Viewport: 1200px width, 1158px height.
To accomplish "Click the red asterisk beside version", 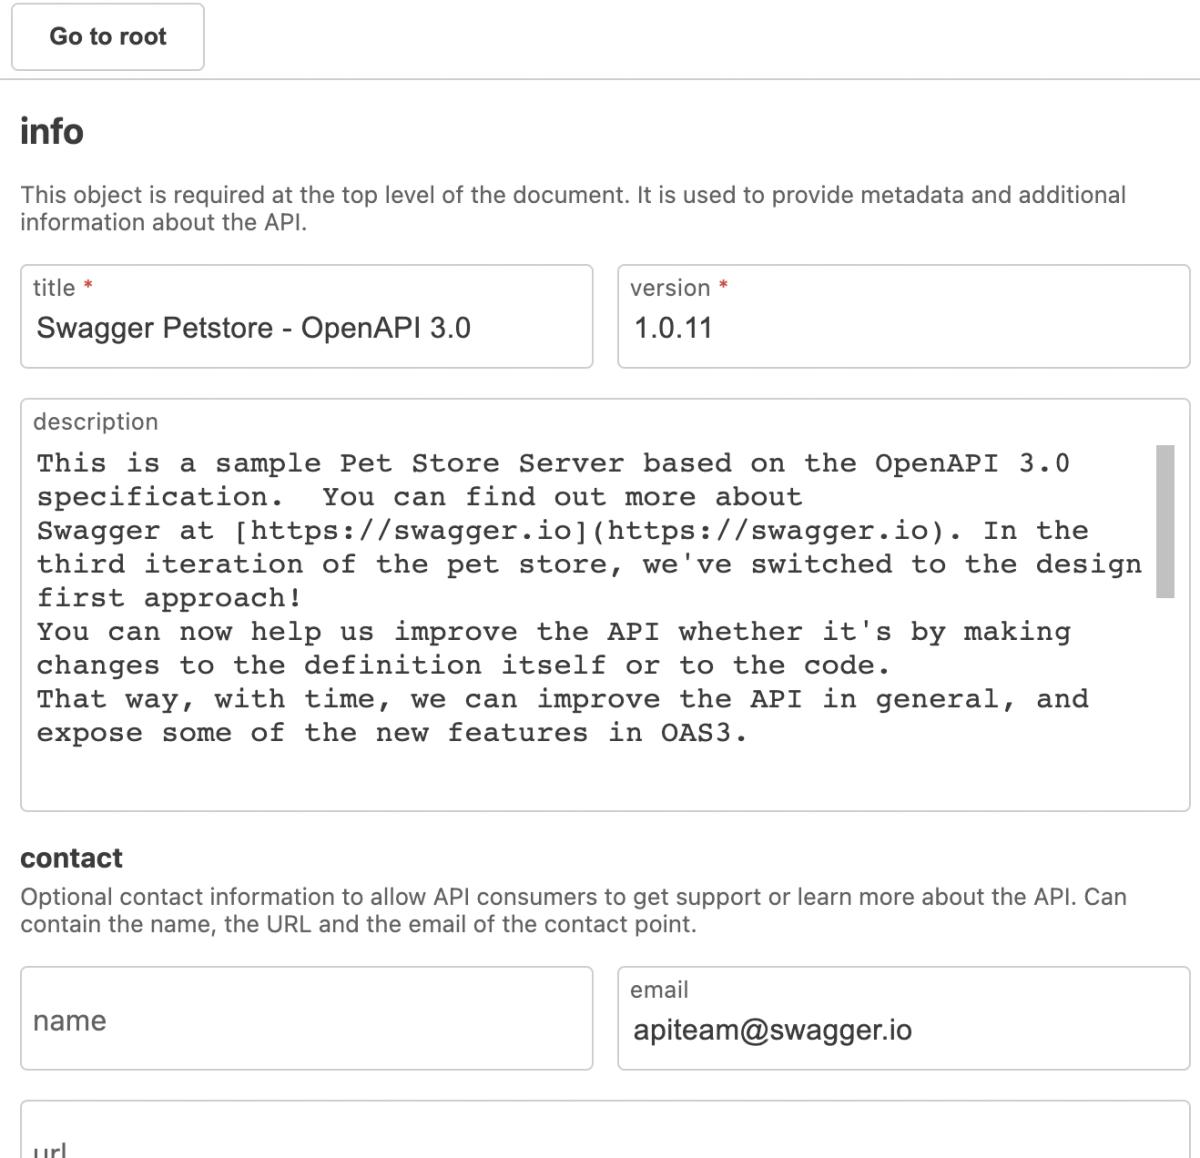I will click(723, 287).
